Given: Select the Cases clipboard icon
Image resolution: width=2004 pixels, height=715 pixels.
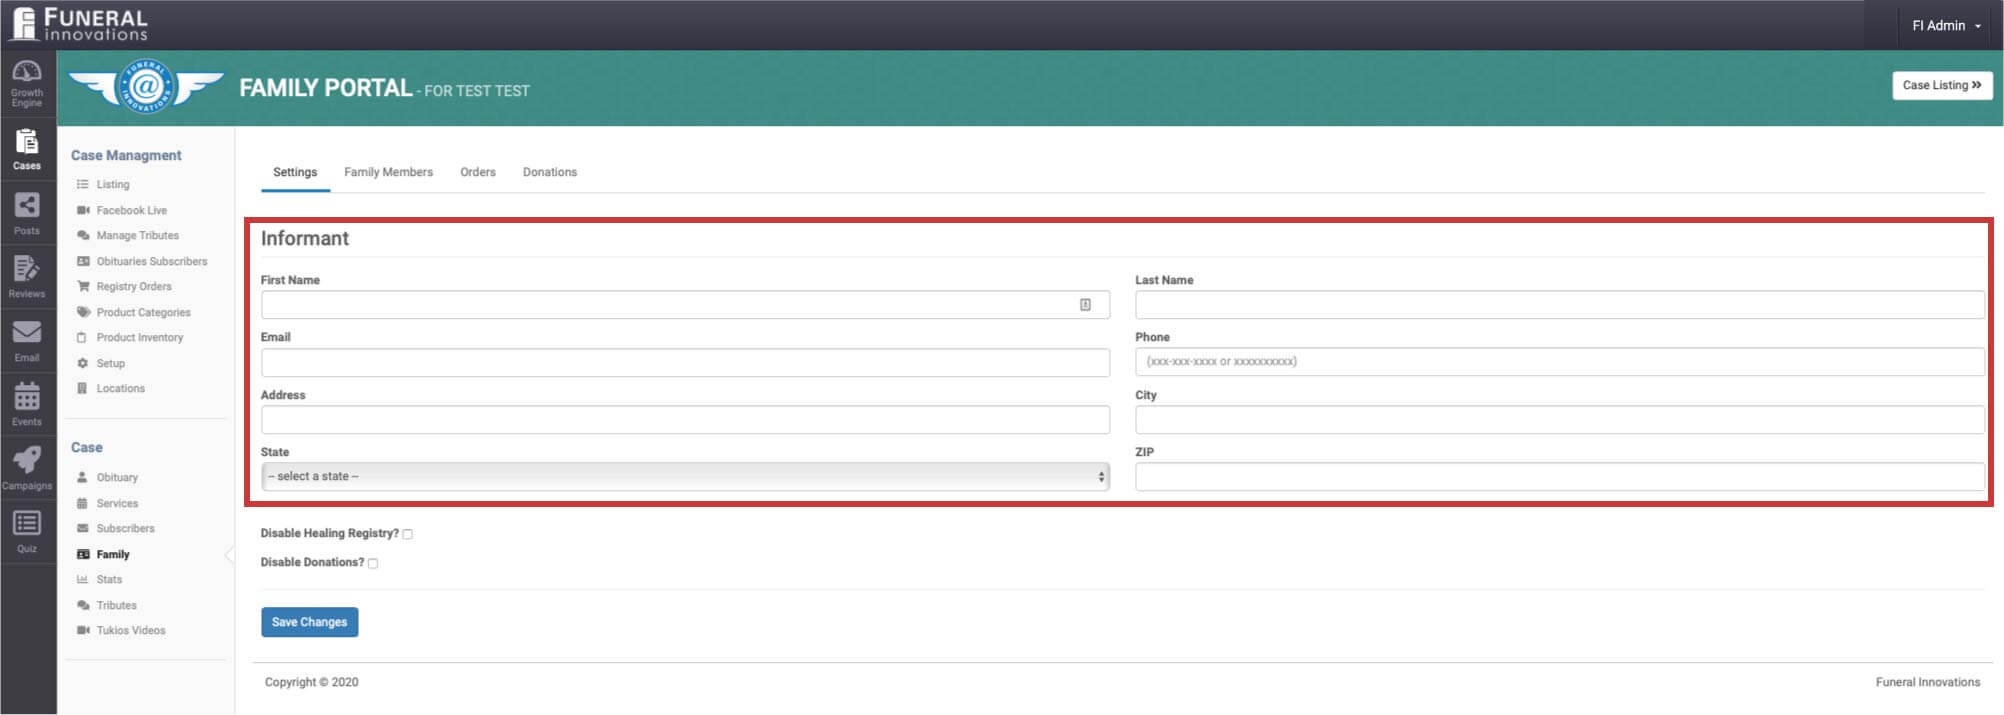Looking at the screenshot, I should tap(27, 141).
